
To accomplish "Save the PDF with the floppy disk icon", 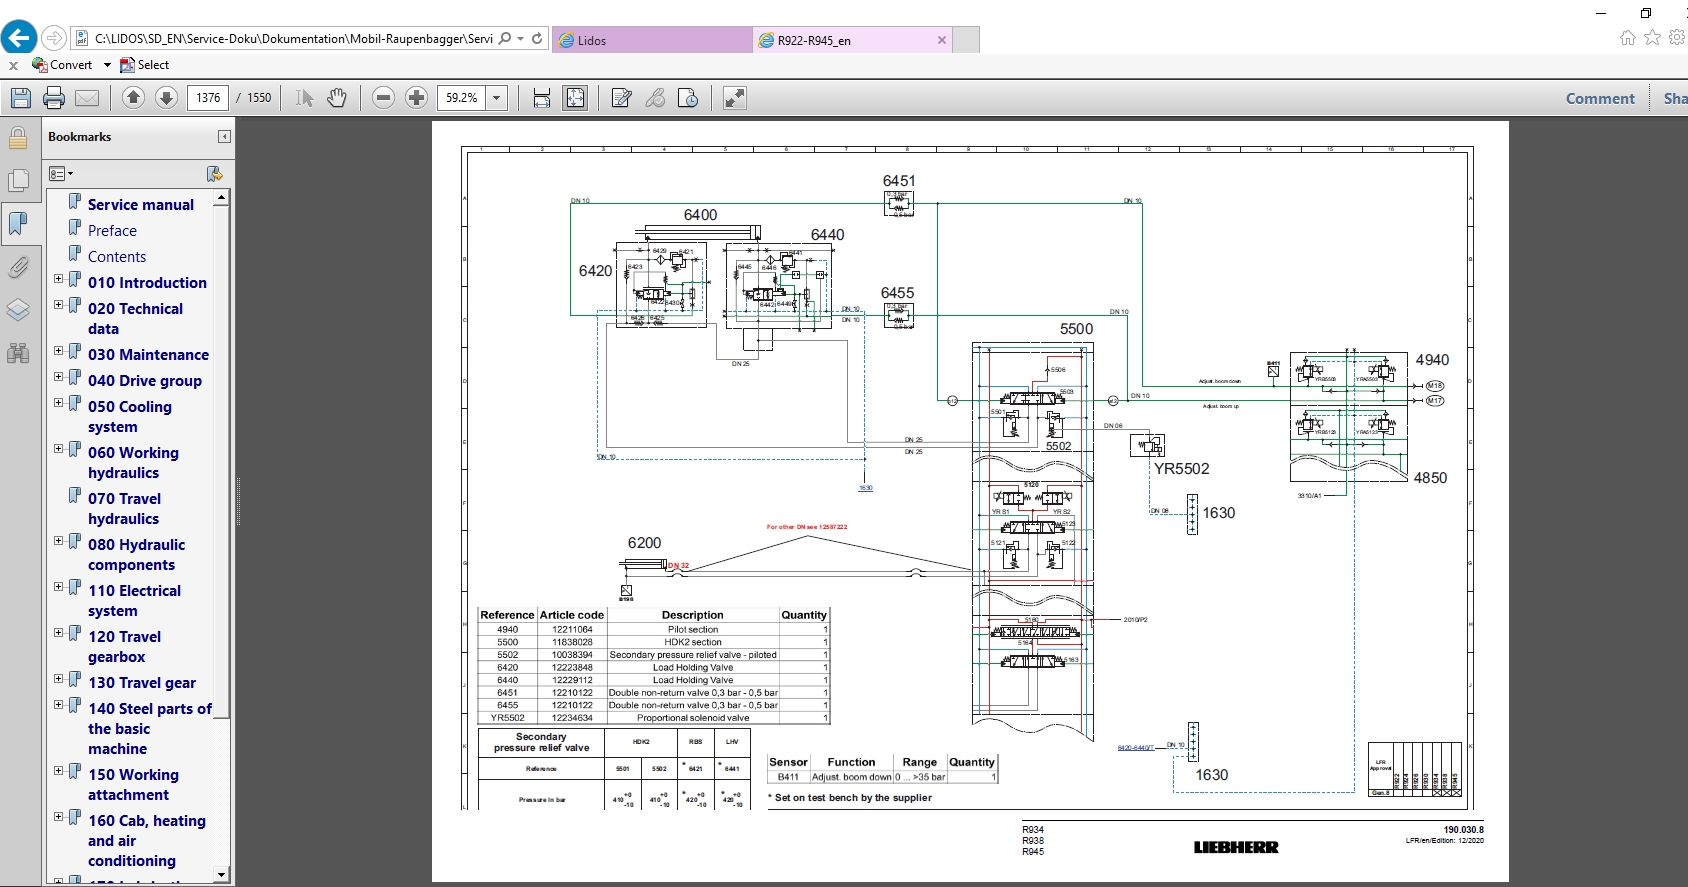I will point(21,98).
